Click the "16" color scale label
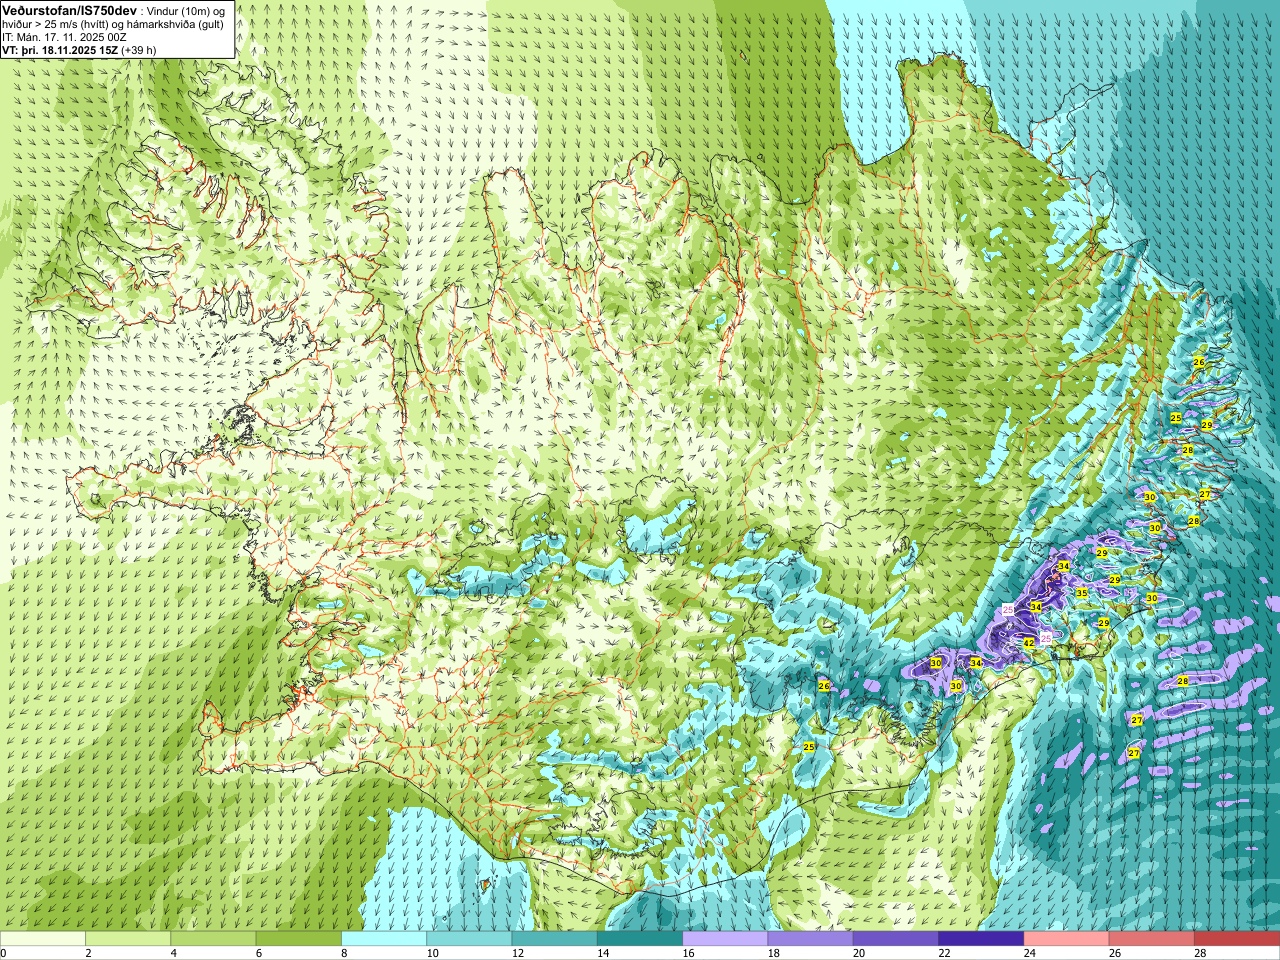Image resolution: width=1280 pixels, height=960 pixels. (689, 953)
